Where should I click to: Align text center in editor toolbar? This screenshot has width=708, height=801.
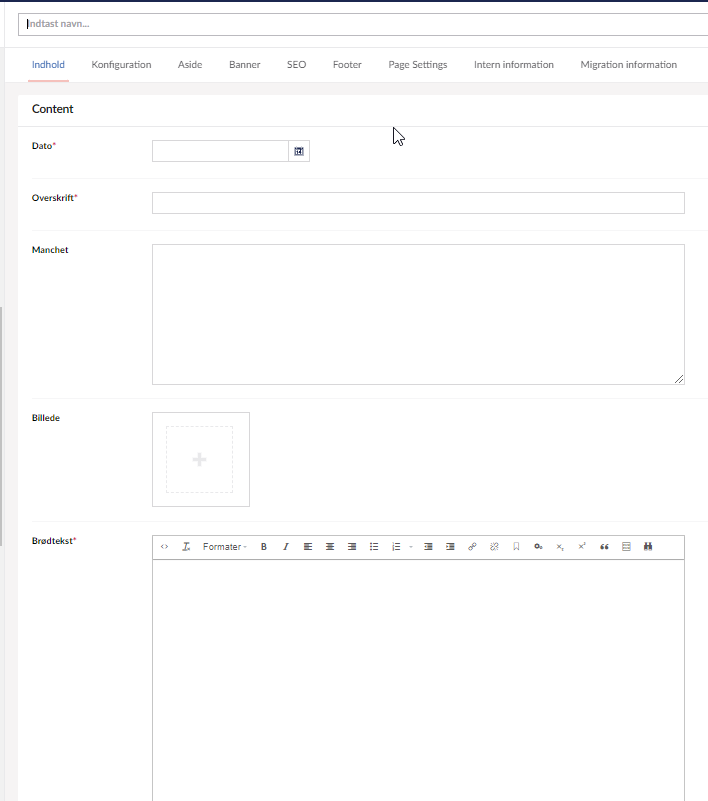(330, 547)
